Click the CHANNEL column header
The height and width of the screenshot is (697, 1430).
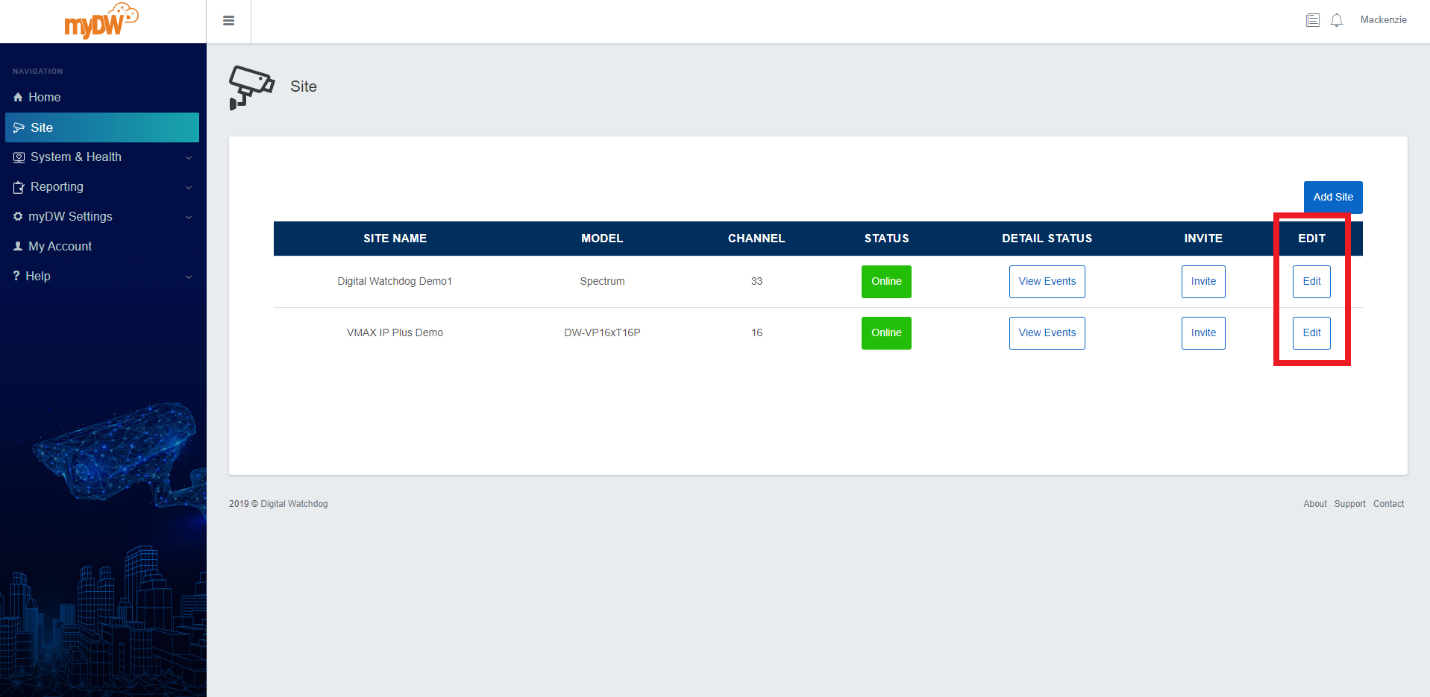tap(756, 238)
